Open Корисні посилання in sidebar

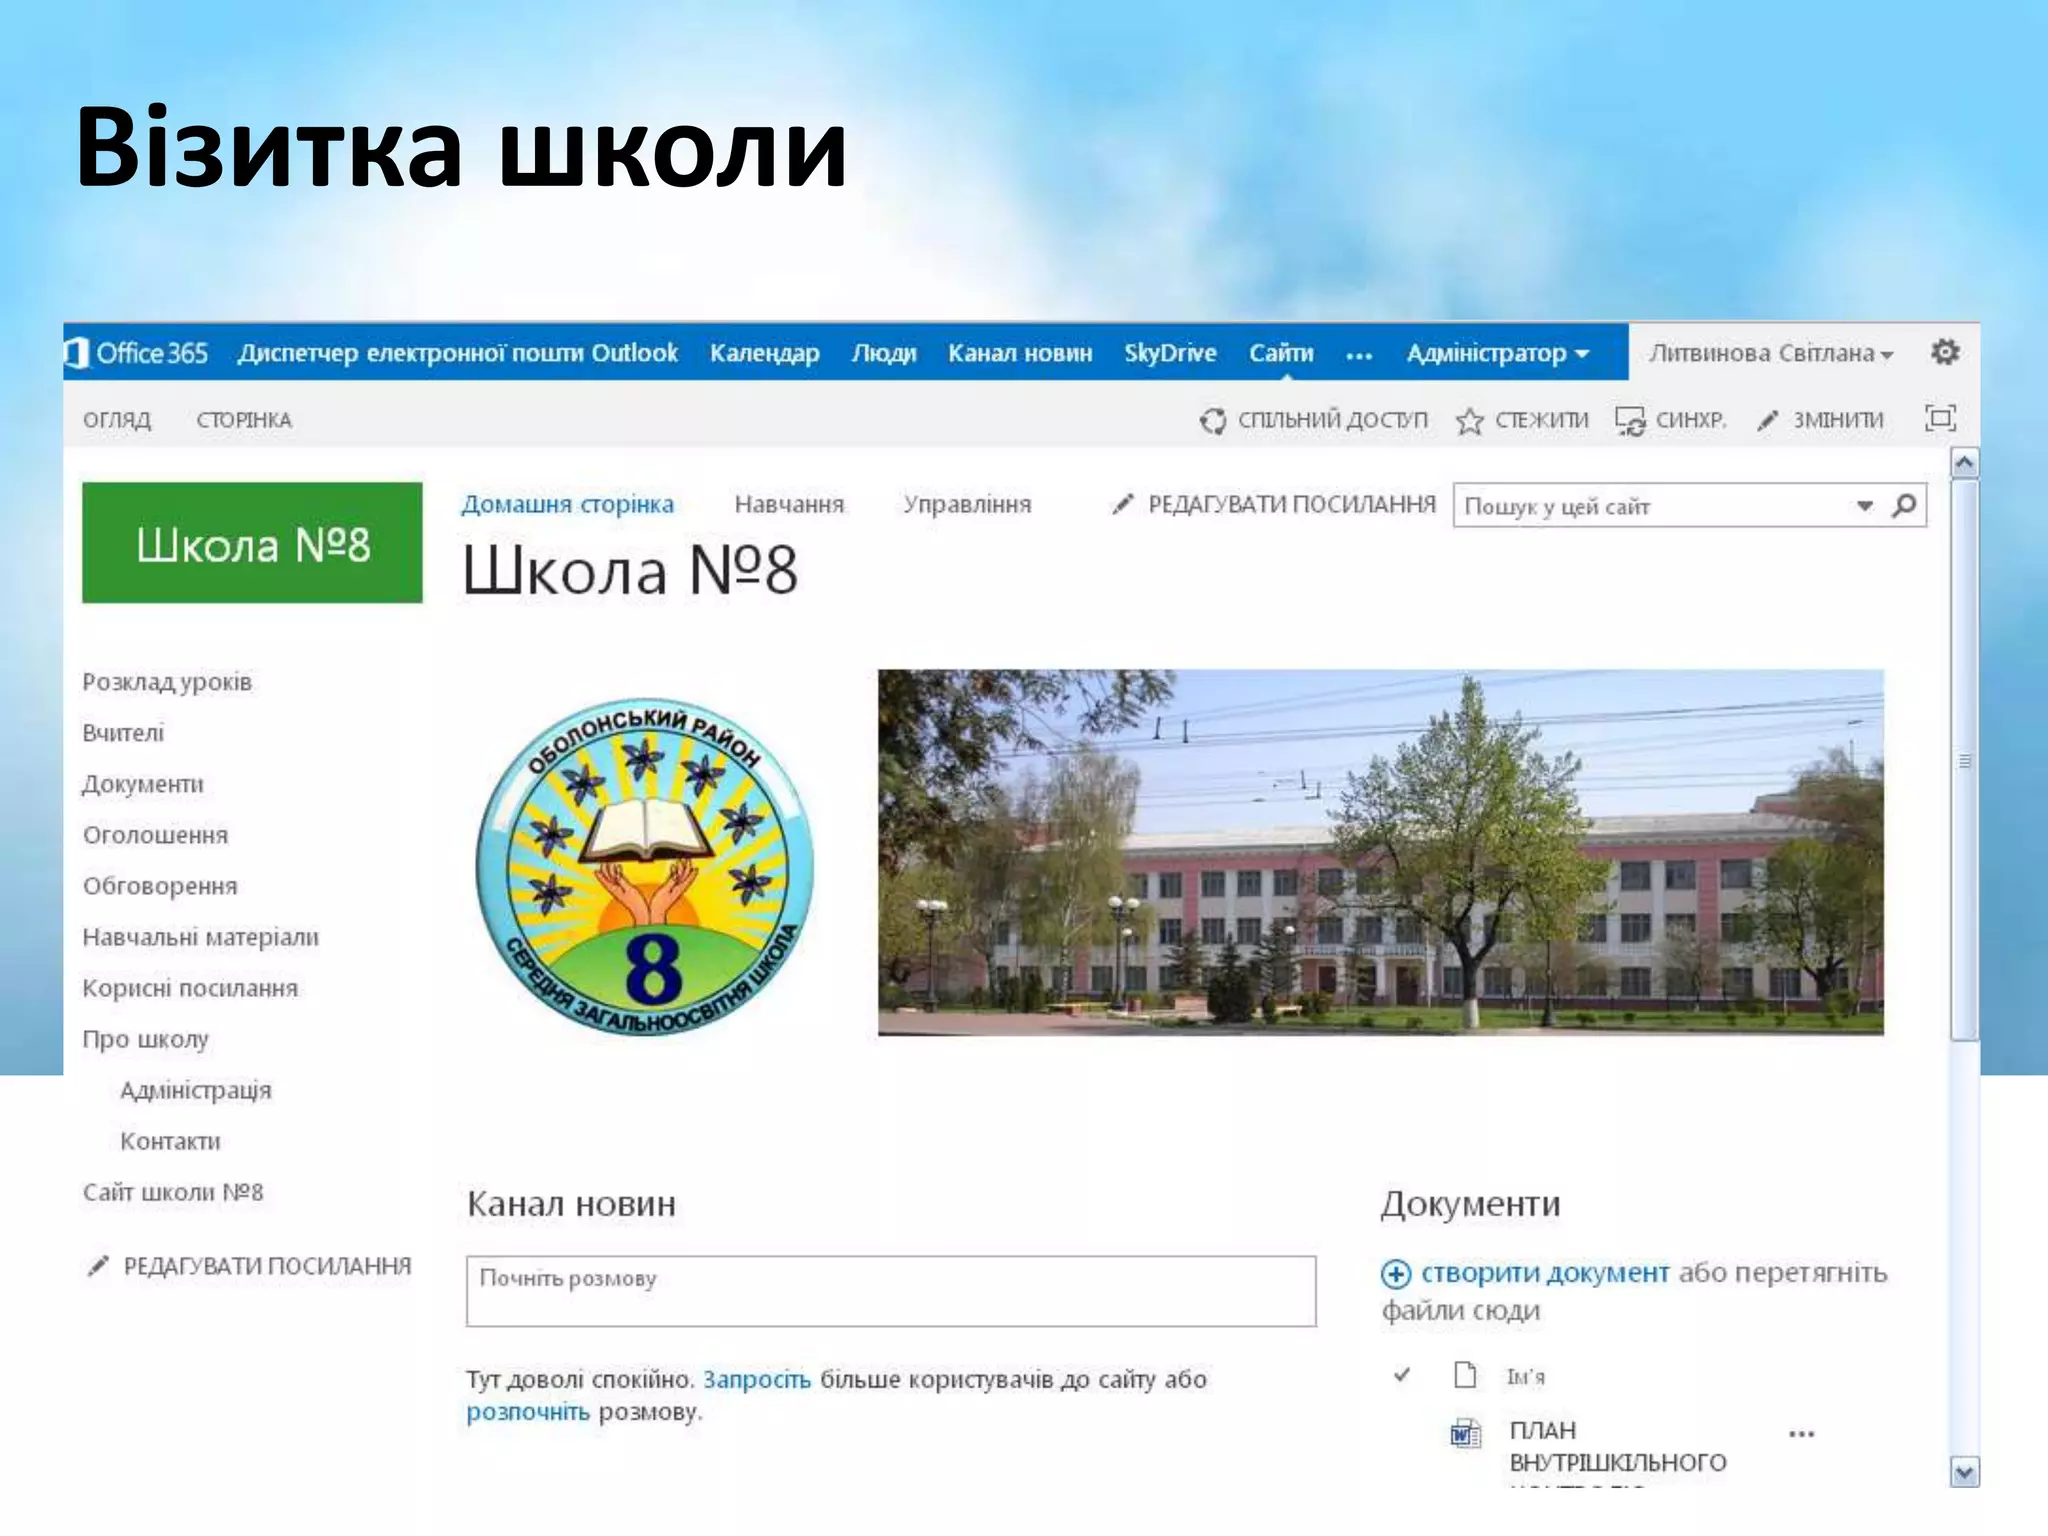pos(190,988)
